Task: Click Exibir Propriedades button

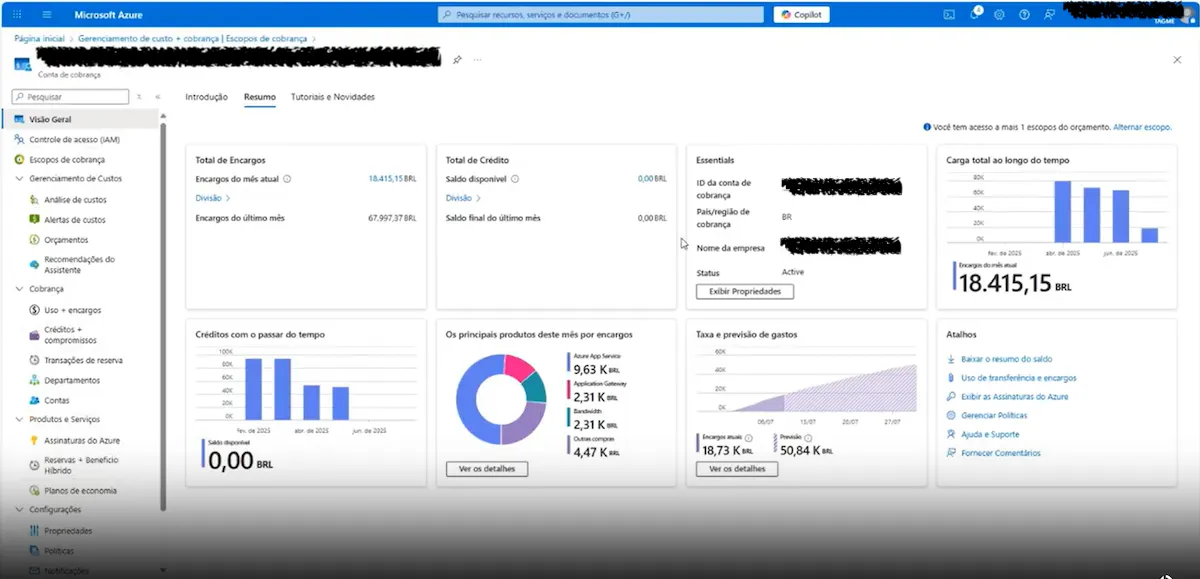Action: pyautogui.click(x=745, y=291)
